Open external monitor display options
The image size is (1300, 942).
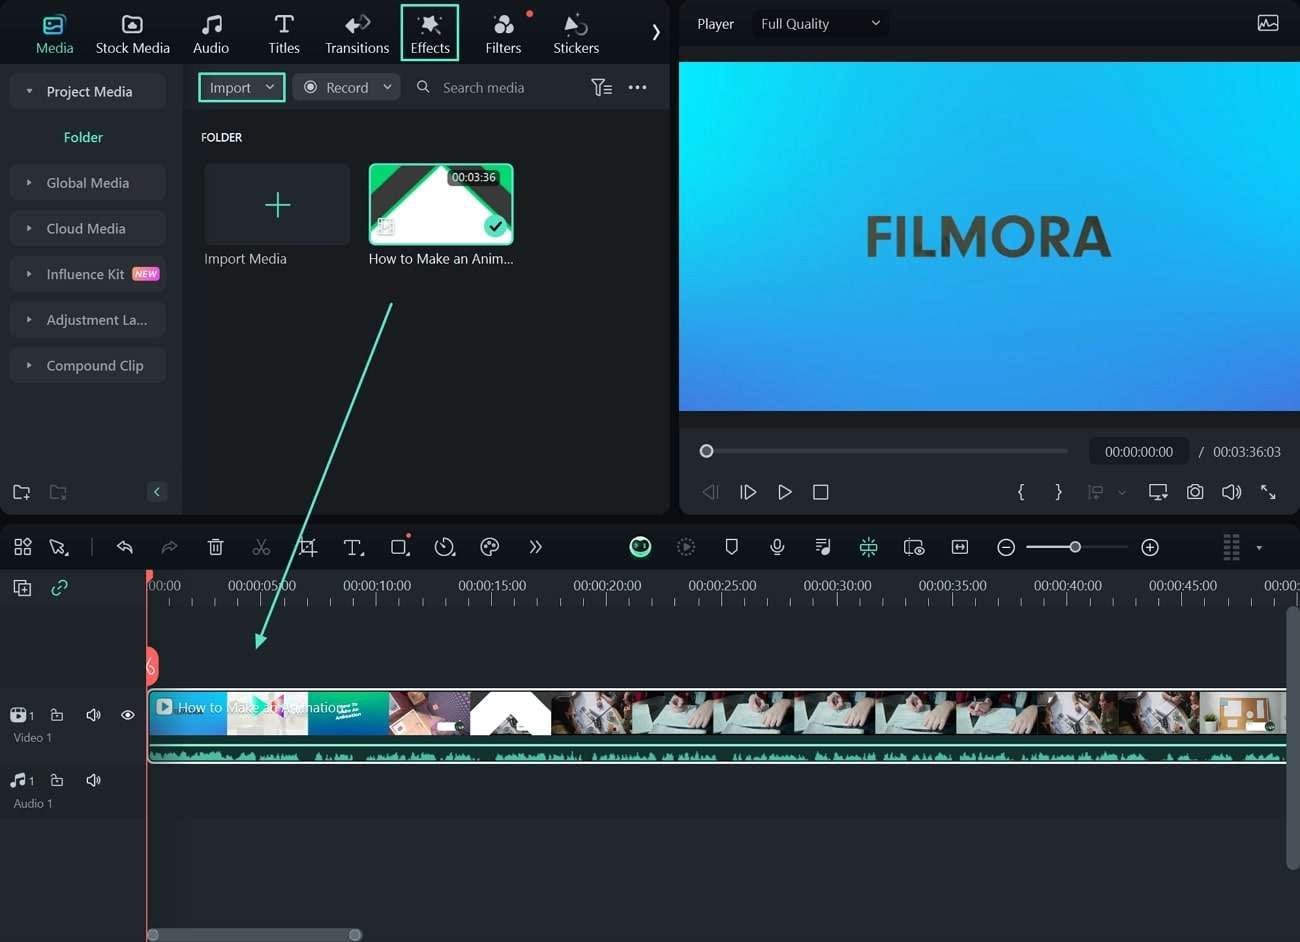[x=1158, y=492]
